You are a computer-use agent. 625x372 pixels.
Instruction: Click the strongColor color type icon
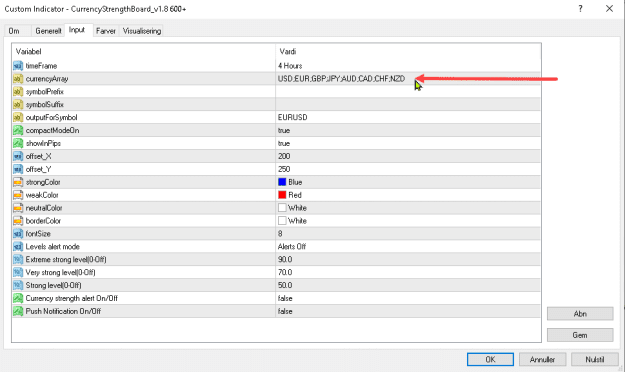[x=18, y=182]
